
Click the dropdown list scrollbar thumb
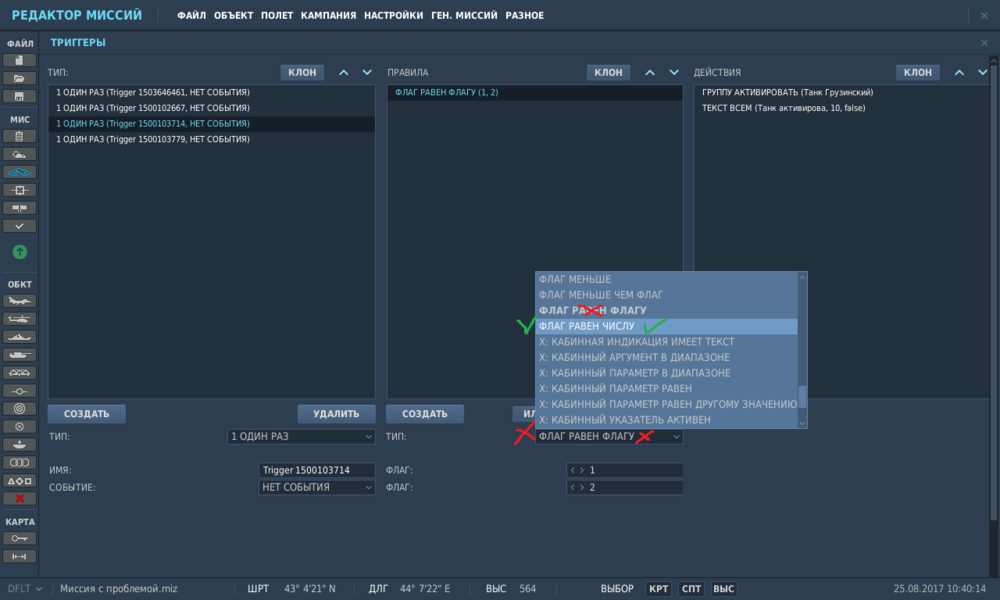802,397
